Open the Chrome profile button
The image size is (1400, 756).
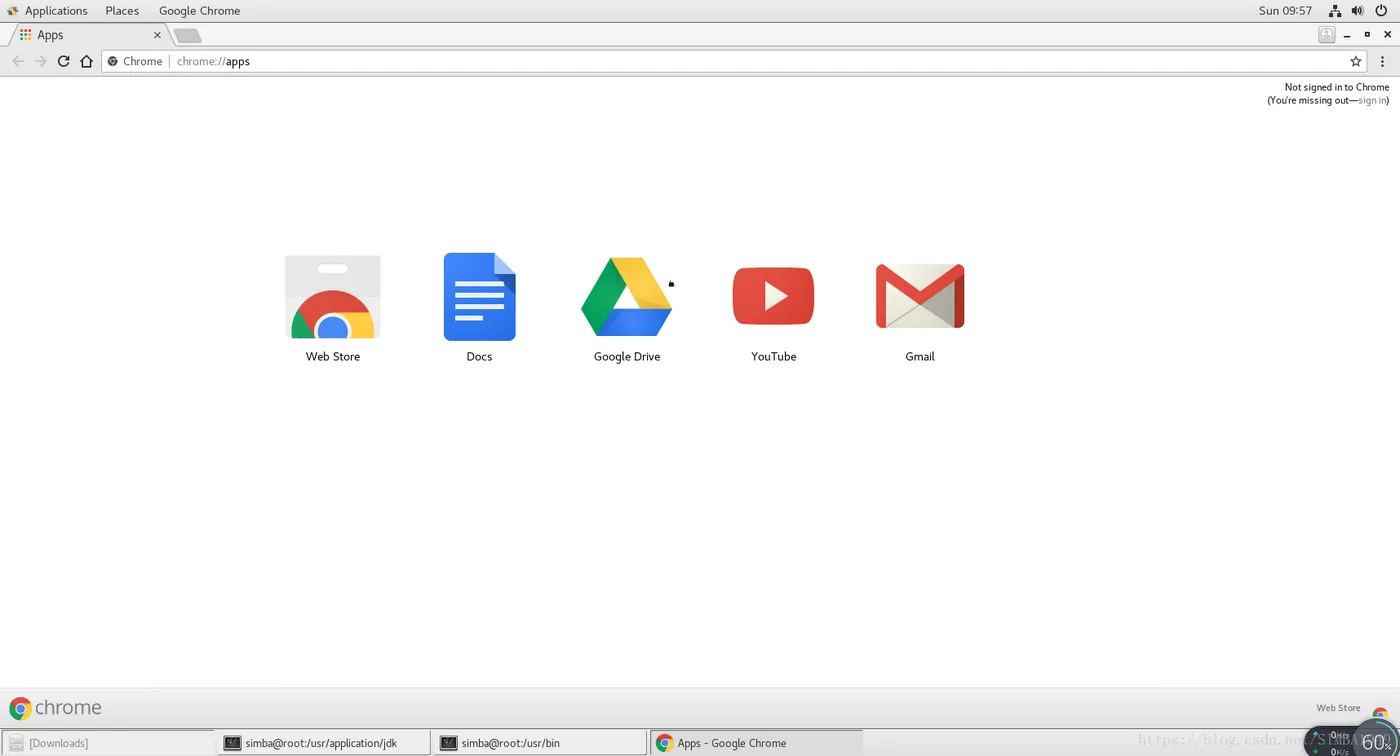[1326, 34]
